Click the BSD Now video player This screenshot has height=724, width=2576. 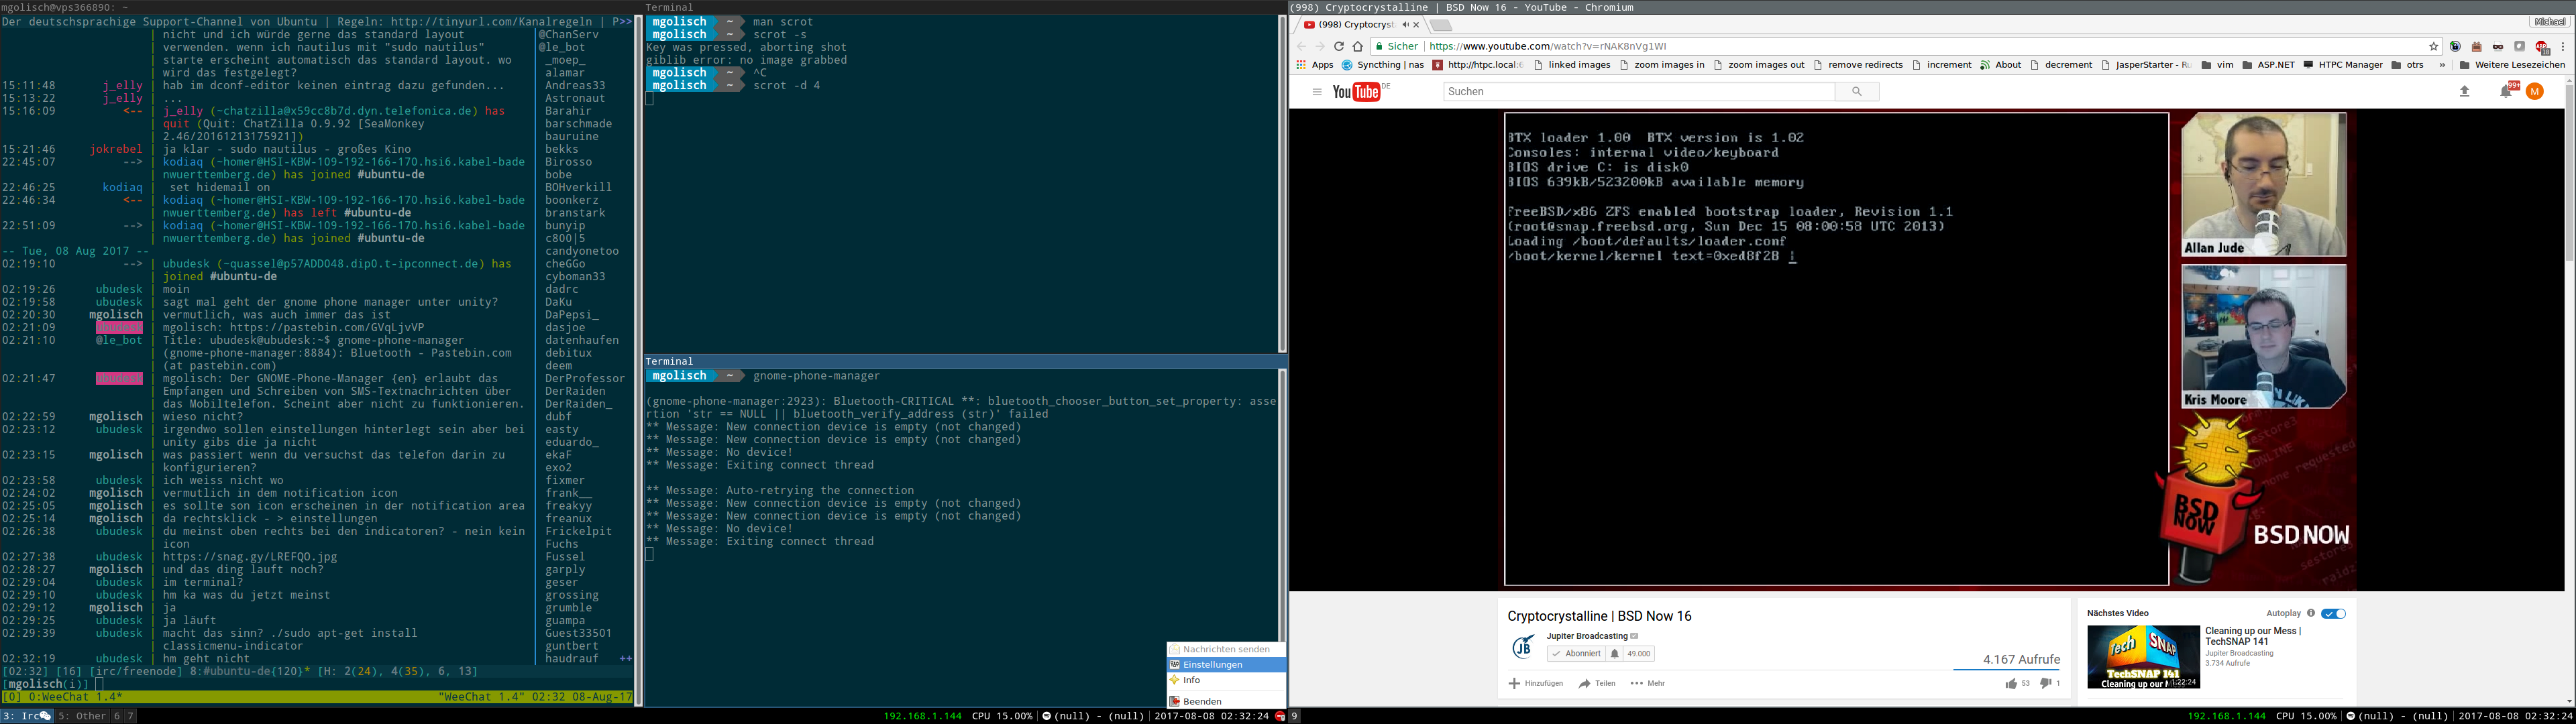point(1927,349)
